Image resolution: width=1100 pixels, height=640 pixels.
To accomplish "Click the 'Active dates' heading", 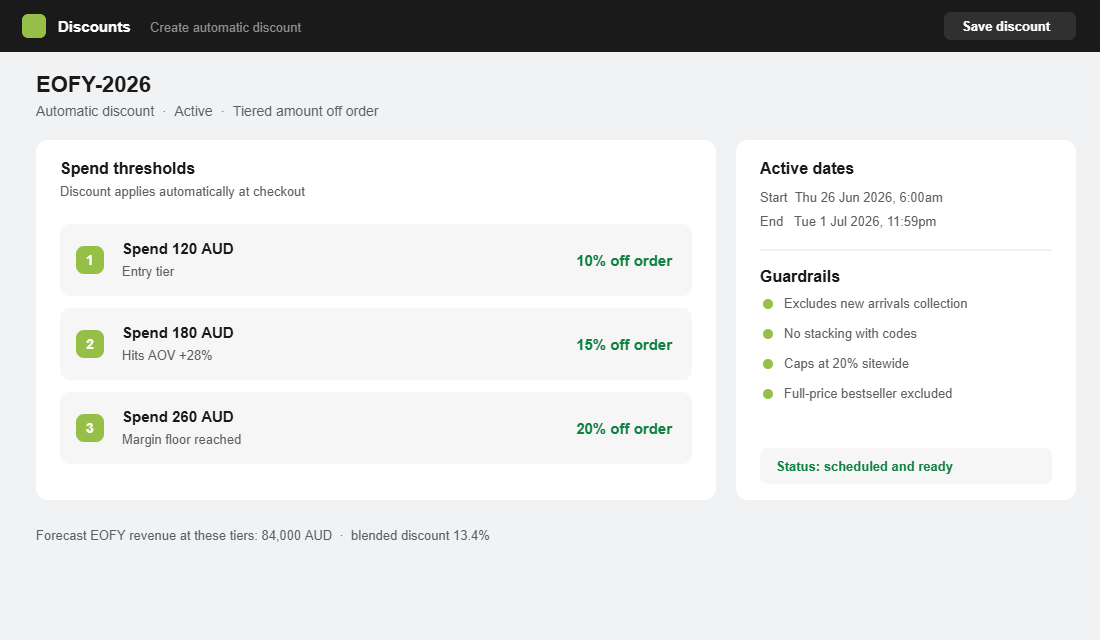I will click(x=807, y=168).
